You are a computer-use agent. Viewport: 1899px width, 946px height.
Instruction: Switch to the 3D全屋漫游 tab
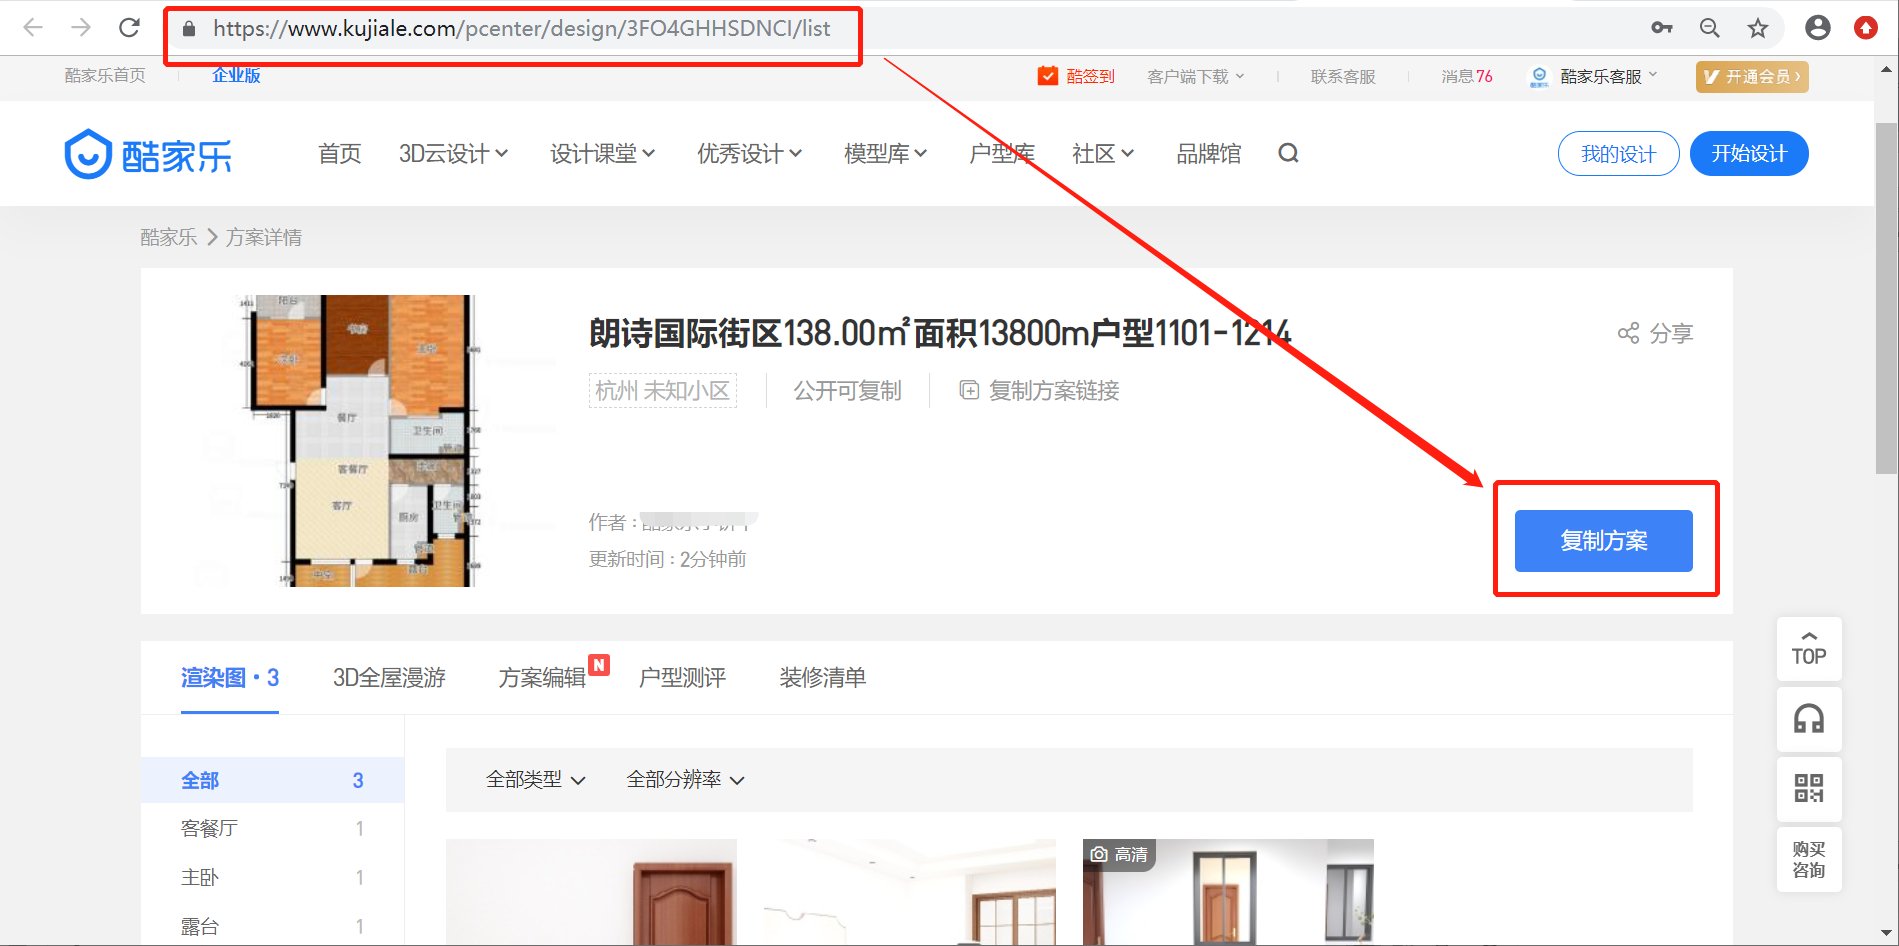click(390, 677)
